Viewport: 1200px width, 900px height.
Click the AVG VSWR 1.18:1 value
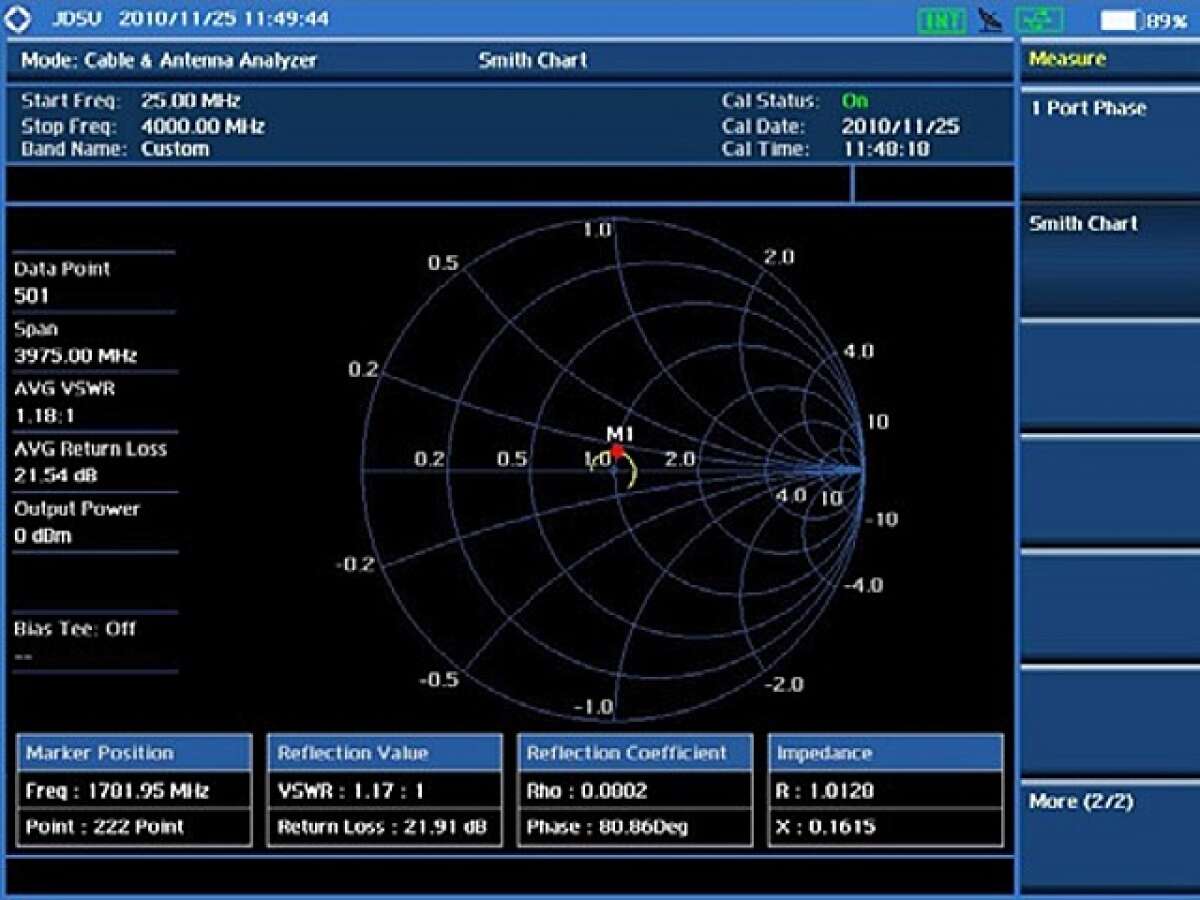pyautogui.click(x=43, y=415)
